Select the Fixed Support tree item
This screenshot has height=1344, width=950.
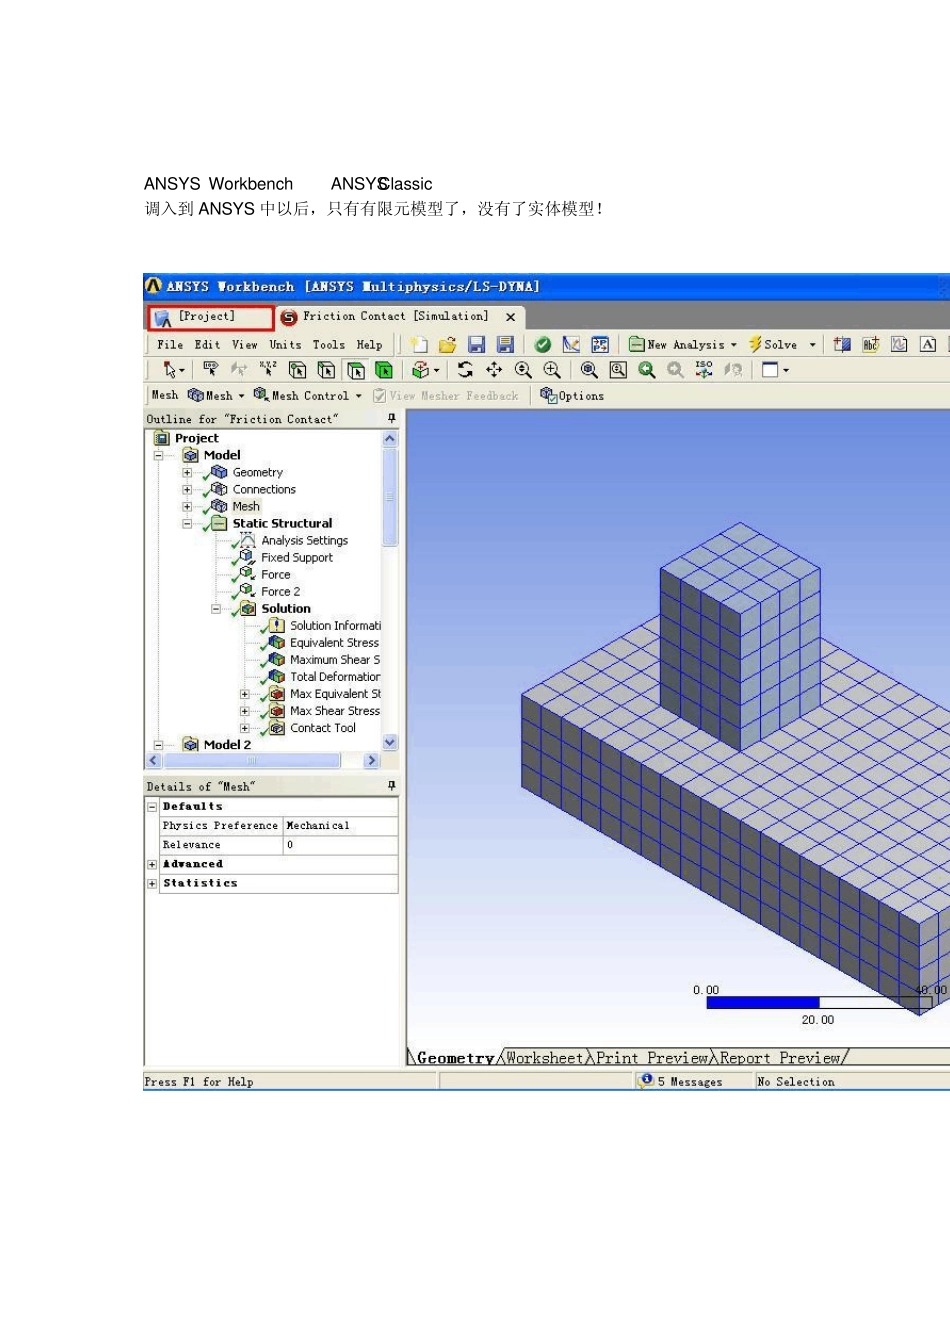(297, 558)
